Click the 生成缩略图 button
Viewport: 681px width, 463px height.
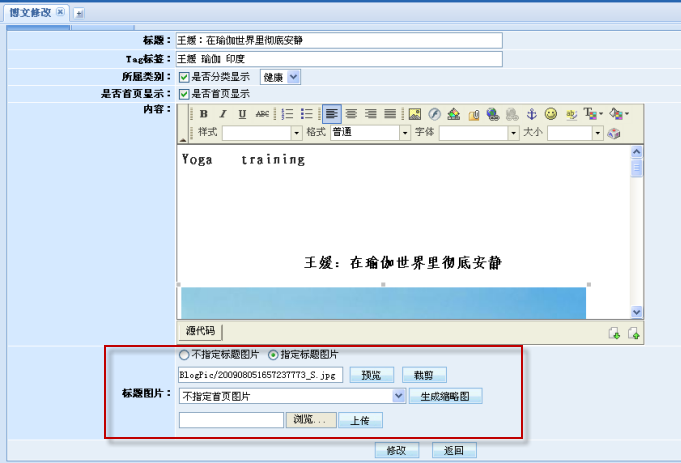(x=446, y=396)
